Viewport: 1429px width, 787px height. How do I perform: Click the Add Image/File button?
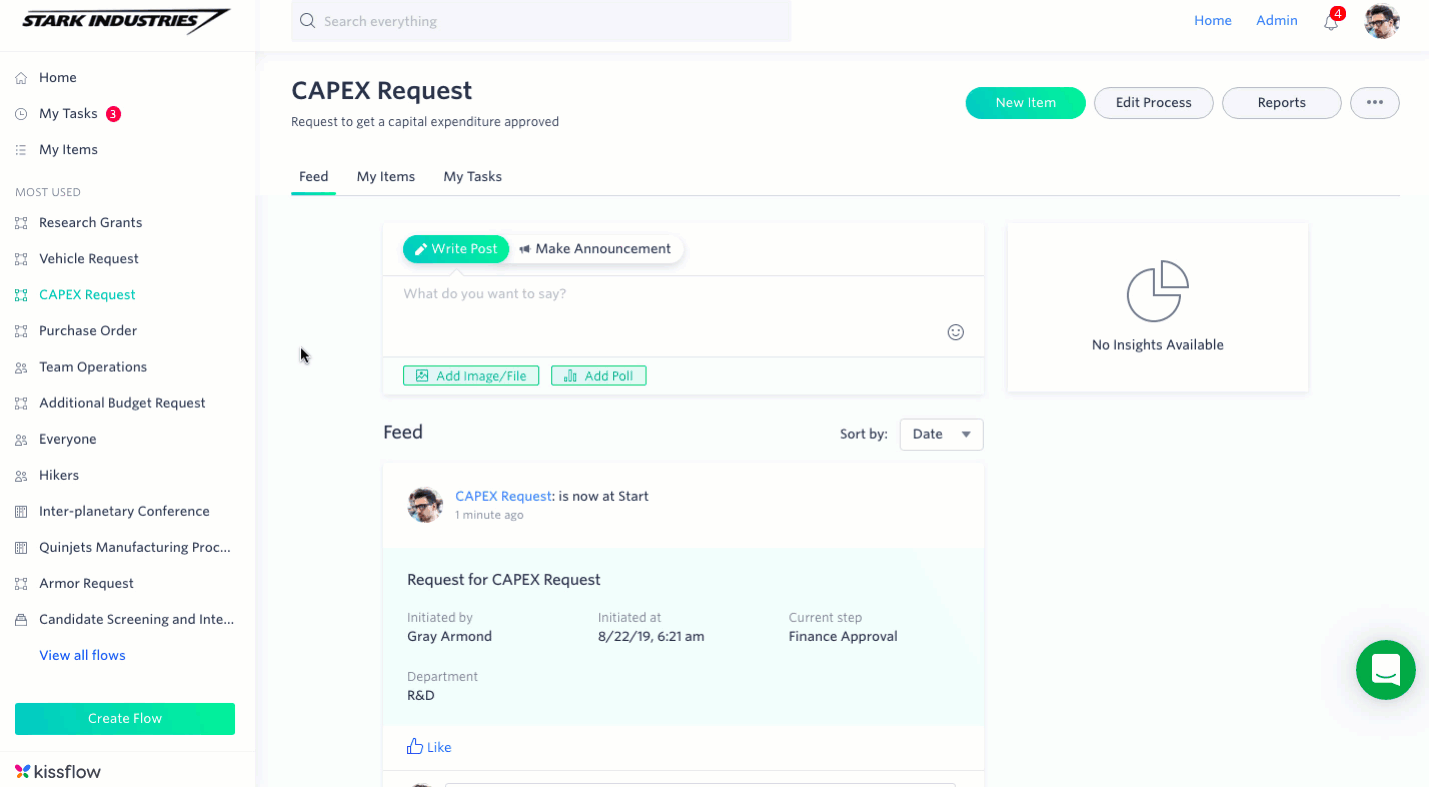[471, 376]
